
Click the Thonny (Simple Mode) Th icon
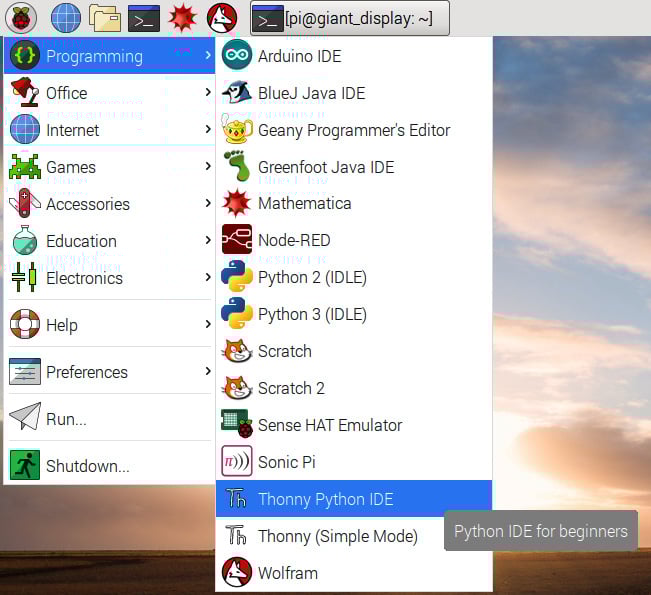(236, 535)
